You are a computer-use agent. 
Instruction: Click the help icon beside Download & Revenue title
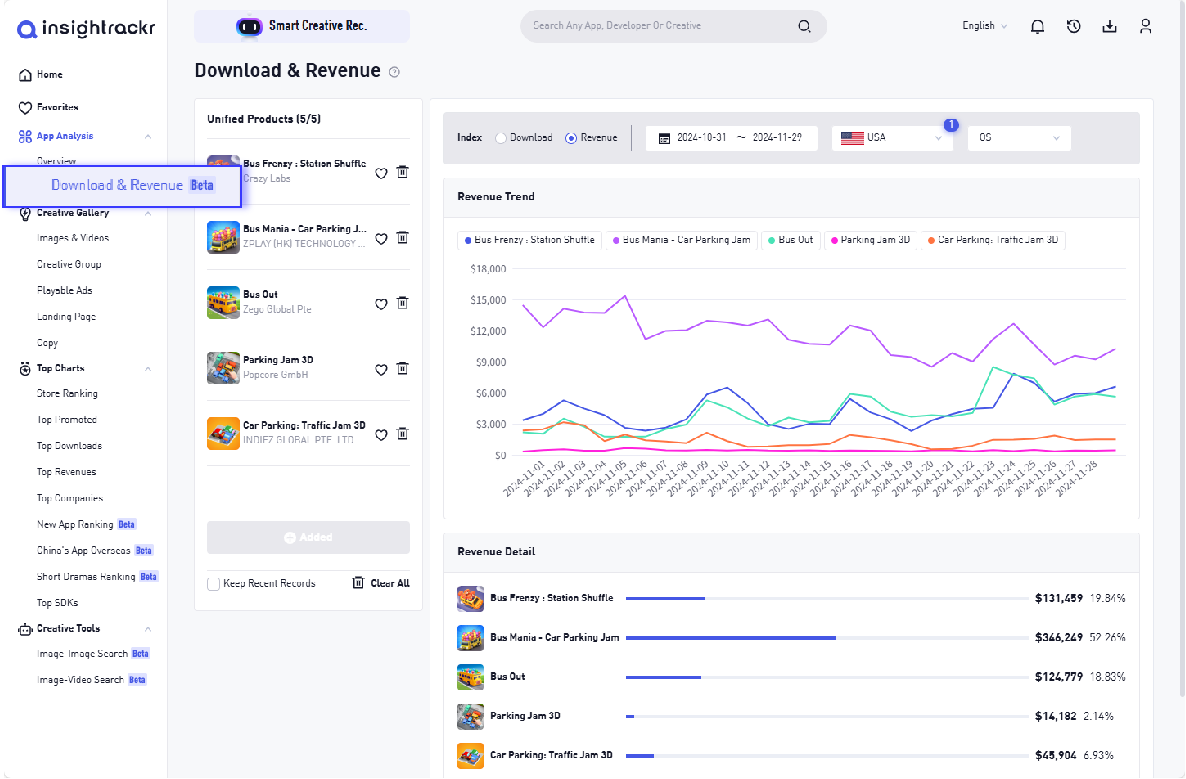tap(394, 72)
